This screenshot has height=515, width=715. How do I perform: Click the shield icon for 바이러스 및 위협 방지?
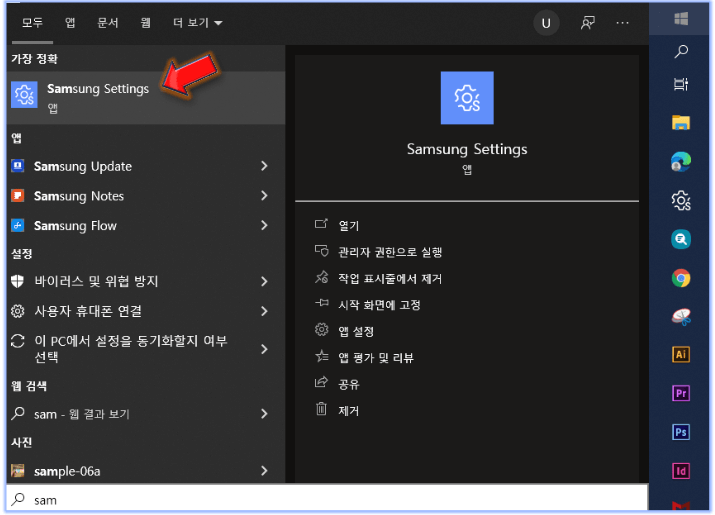[x=18, y=281]
